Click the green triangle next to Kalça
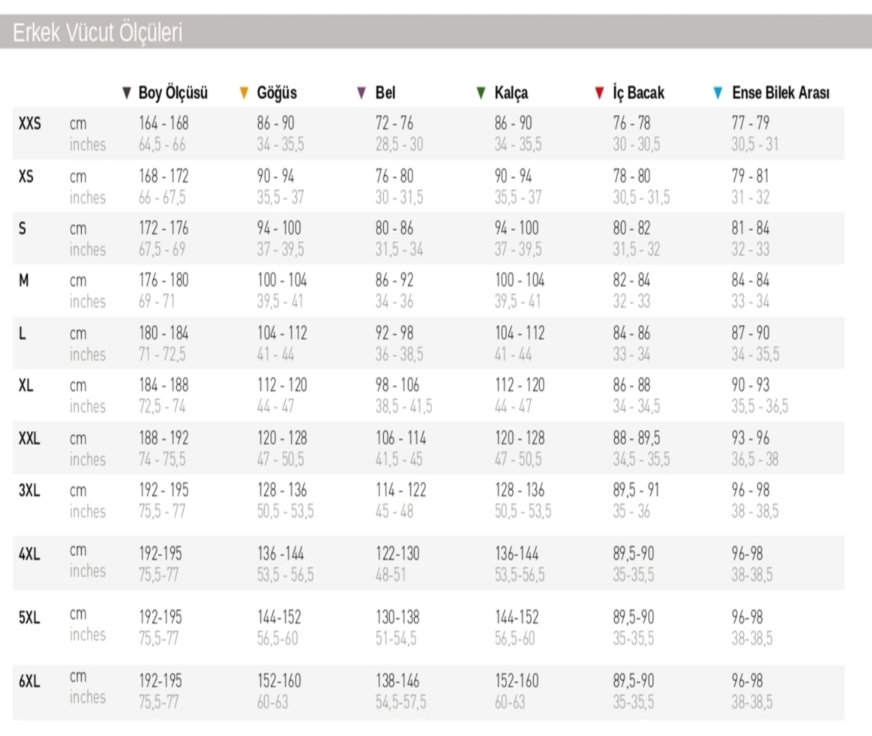Screen dimensions: 872x736 pyautogui.click(x=481, y=93)
